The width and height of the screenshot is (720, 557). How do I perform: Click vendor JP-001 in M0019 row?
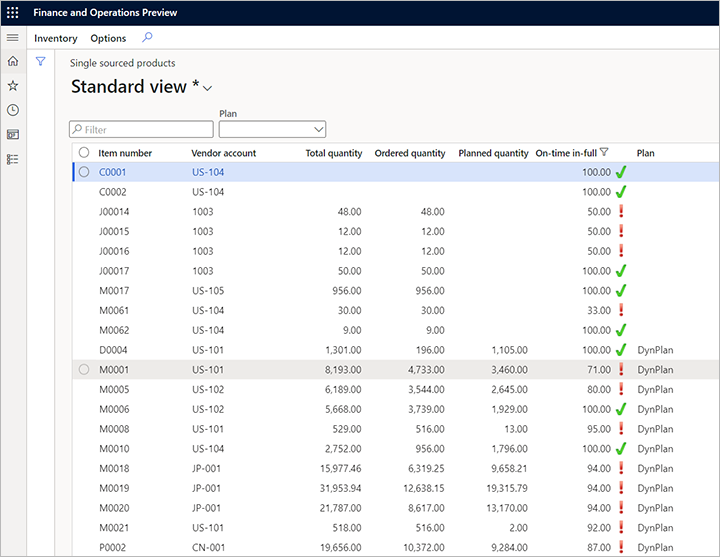(x=206, y=488)
